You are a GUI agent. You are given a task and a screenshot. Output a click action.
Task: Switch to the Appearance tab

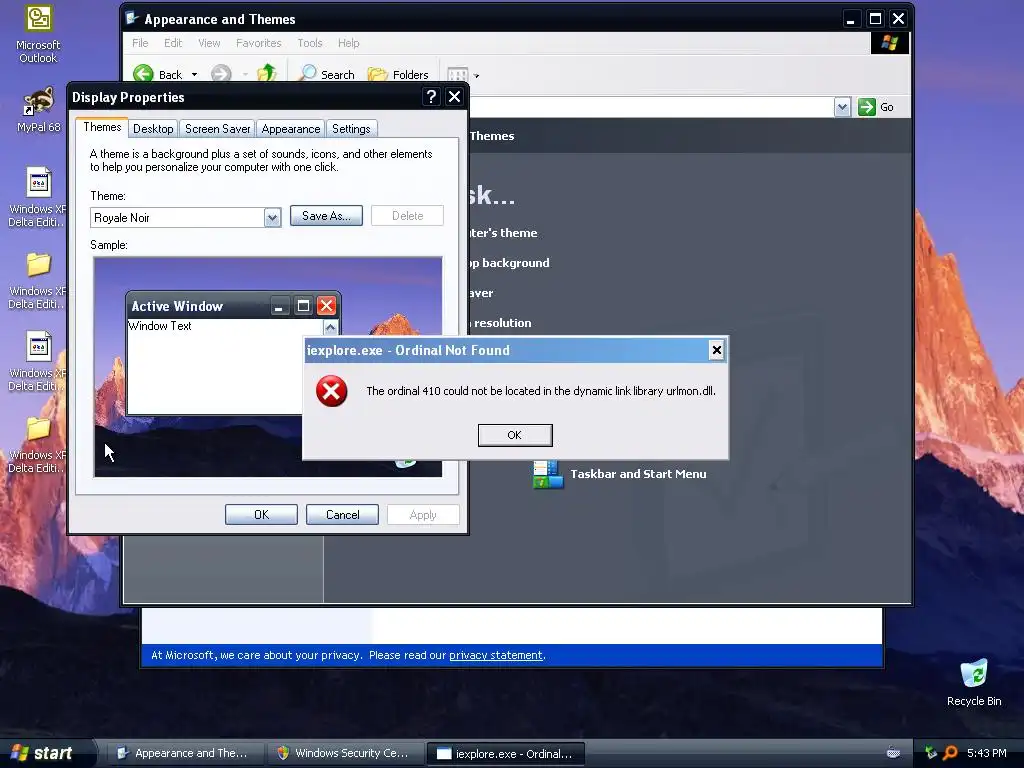(x=291, y=129)
